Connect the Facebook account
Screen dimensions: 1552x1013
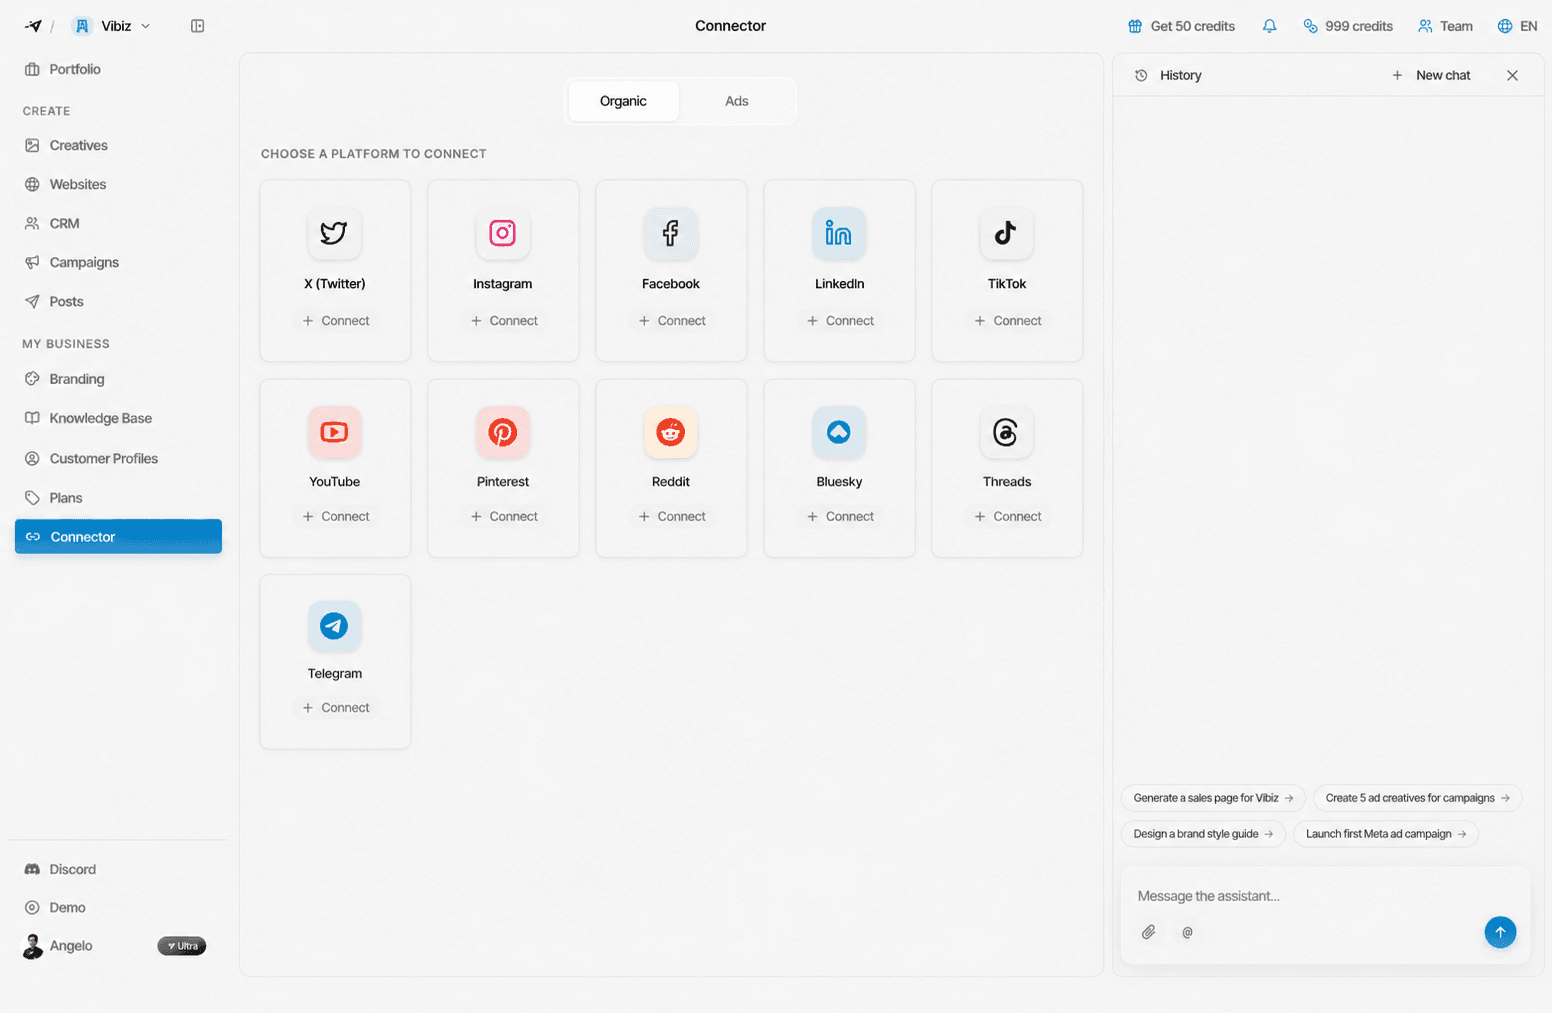[671, 321]
